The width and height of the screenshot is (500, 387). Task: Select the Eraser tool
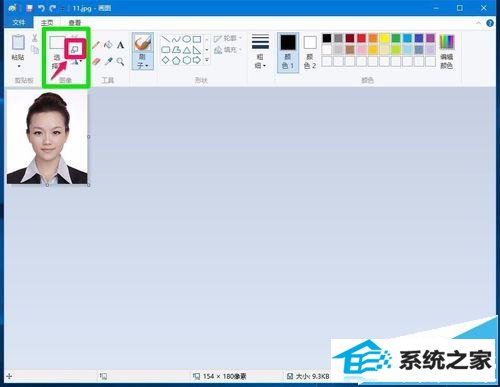(x=96, y=61)
